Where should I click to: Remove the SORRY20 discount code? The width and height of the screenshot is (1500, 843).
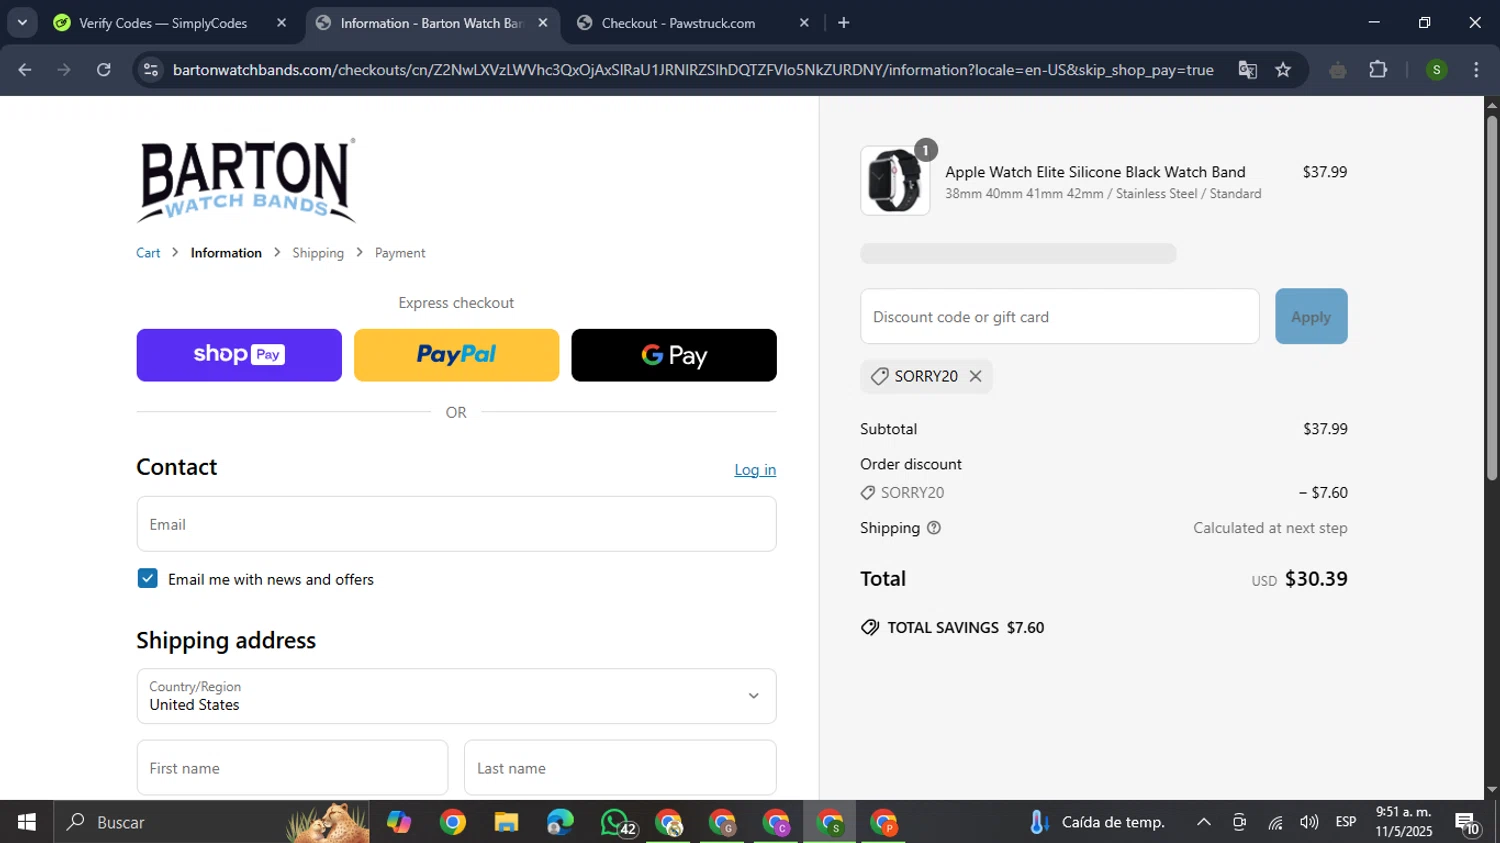tap(975, 376)
